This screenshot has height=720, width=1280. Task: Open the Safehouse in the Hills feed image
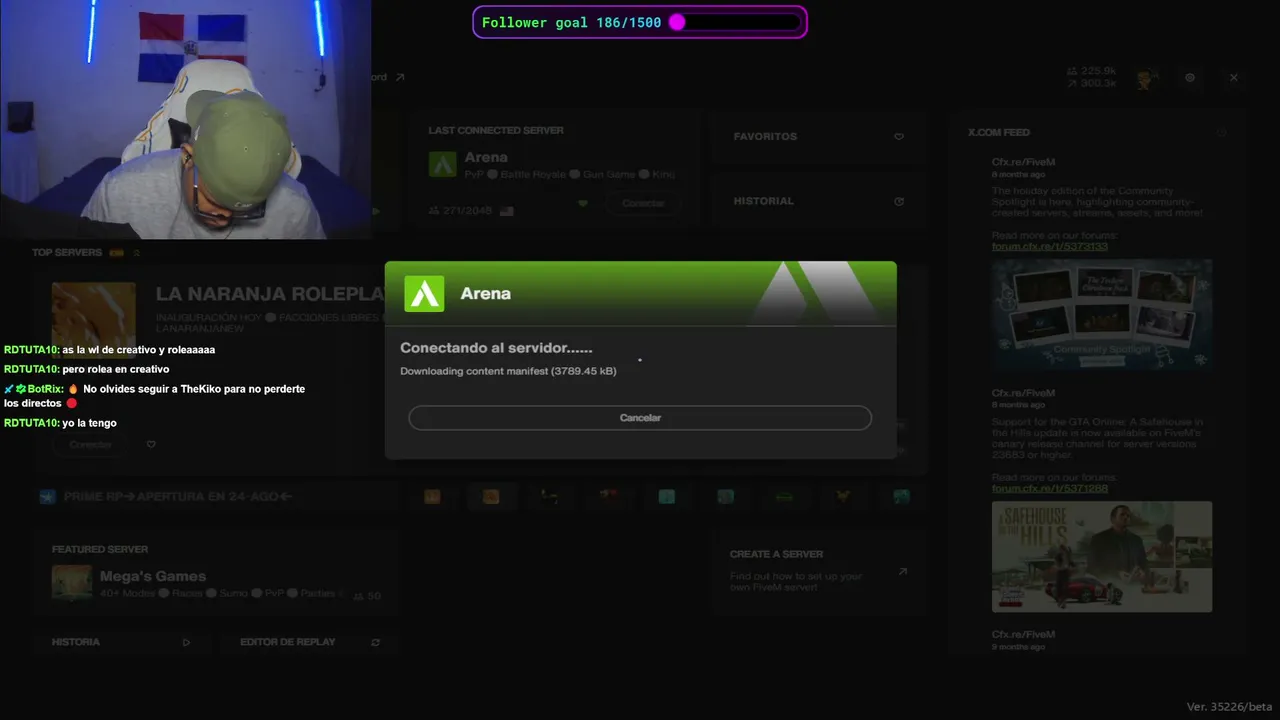tap(1102, 557)
